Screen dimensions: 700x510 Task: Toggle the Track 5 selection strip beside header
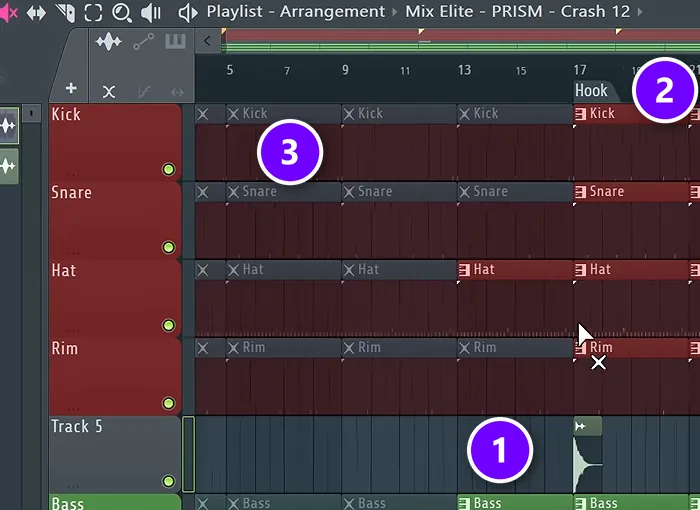(x=188, y=454)
